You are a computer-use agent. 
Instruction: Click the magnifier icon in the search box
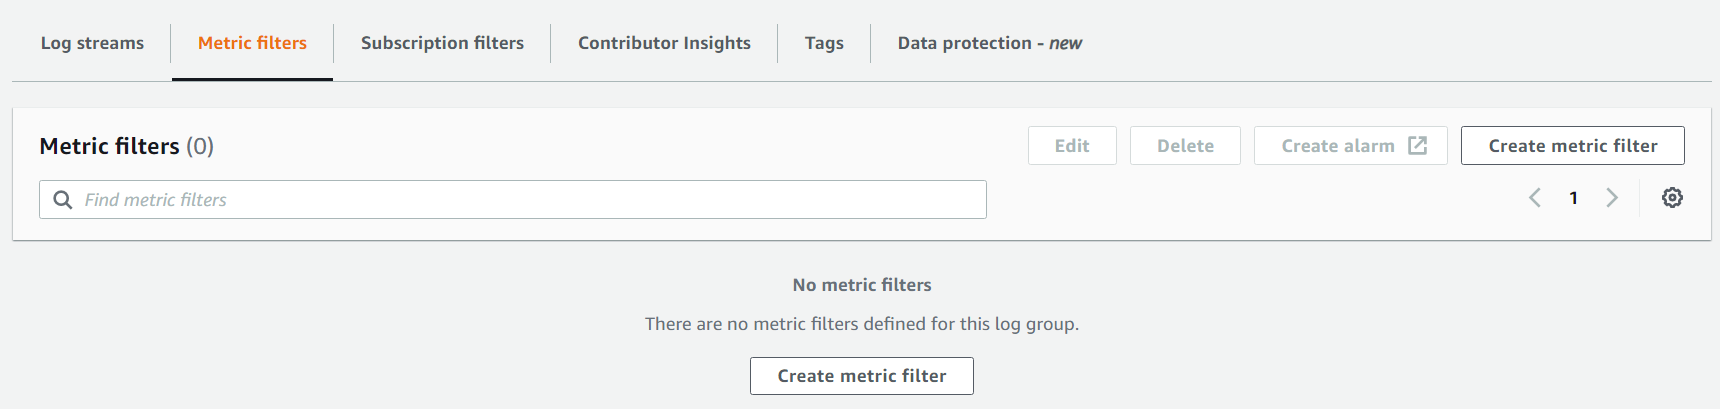click(62, 200)
